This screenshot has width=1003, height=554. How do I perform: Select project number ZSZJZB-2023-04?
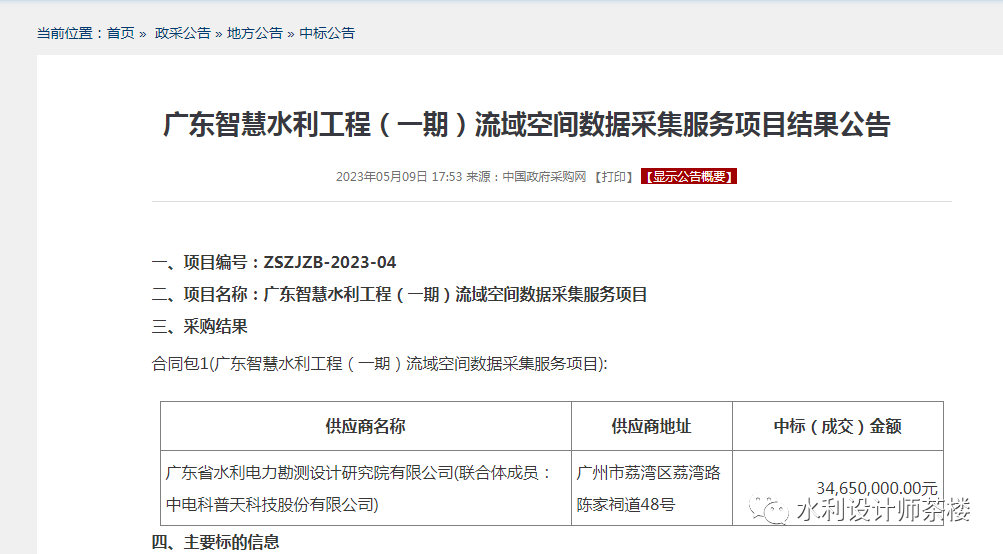pos(329,262)
